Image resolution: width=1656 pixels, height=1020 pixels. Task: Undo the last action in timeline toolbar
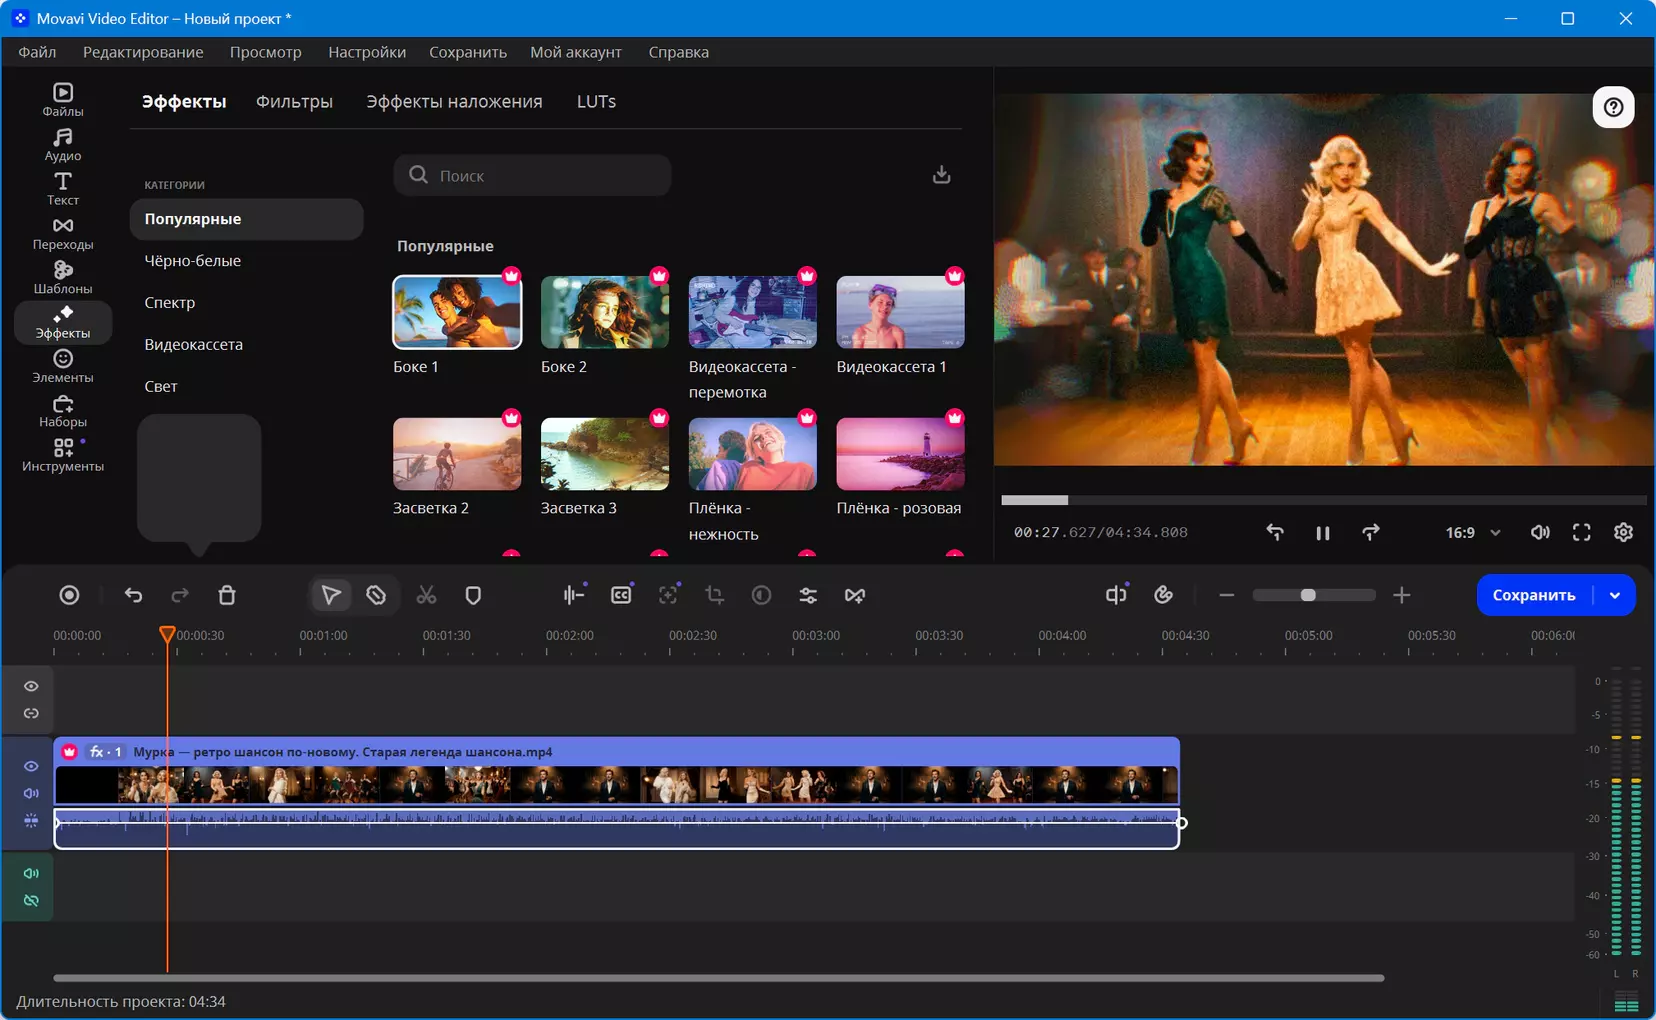pyautogui.click(x=133, y=595)
